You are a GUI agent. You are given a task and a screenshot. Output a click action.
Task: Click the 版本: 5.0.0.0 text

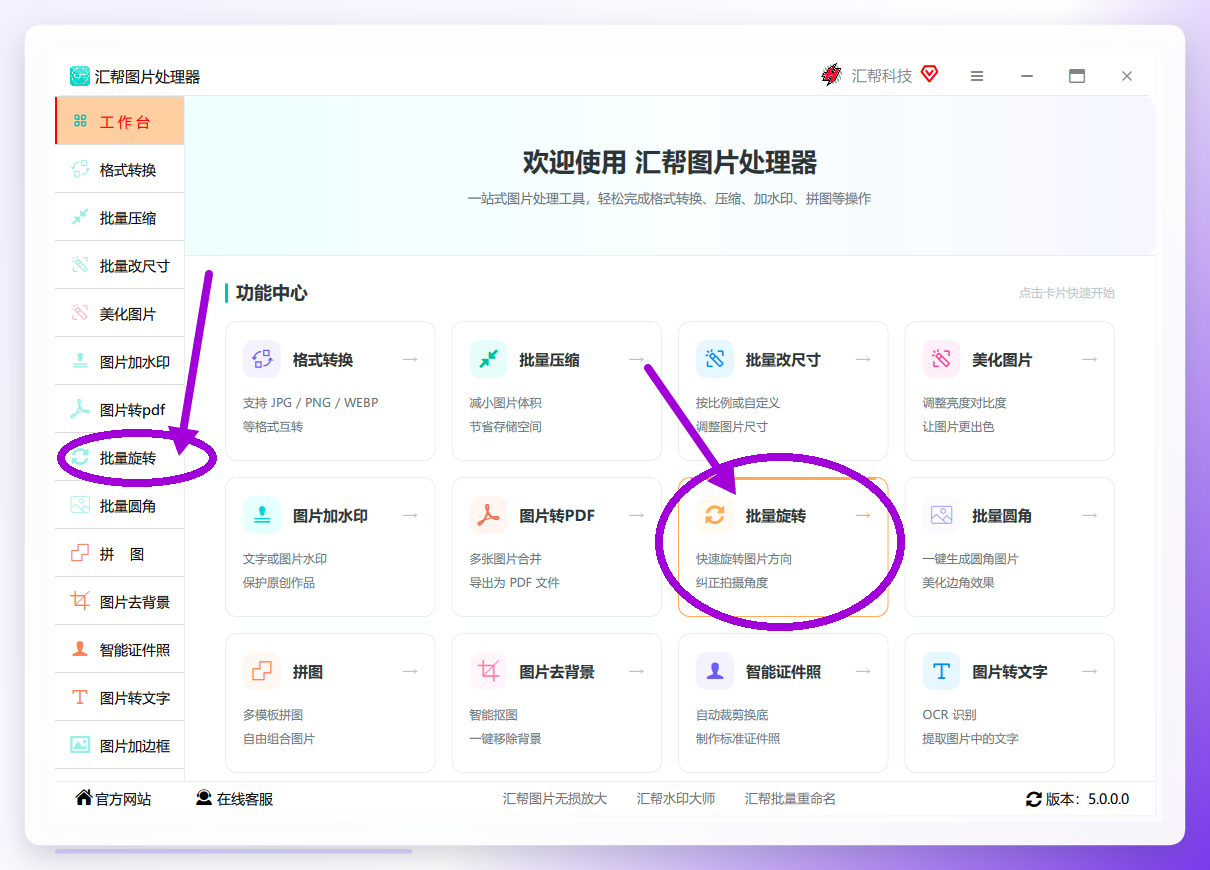click(1087, 799)
